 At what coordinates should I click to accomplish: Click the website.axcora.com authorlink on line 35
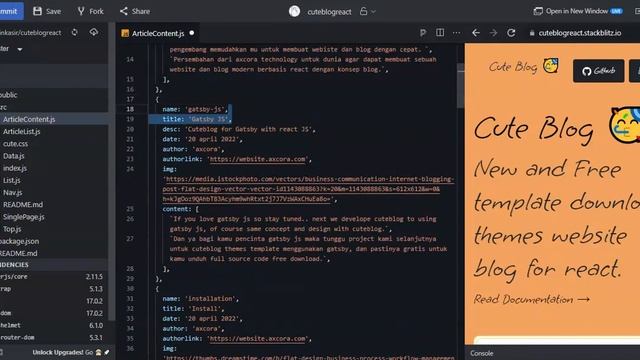point(258,339)
